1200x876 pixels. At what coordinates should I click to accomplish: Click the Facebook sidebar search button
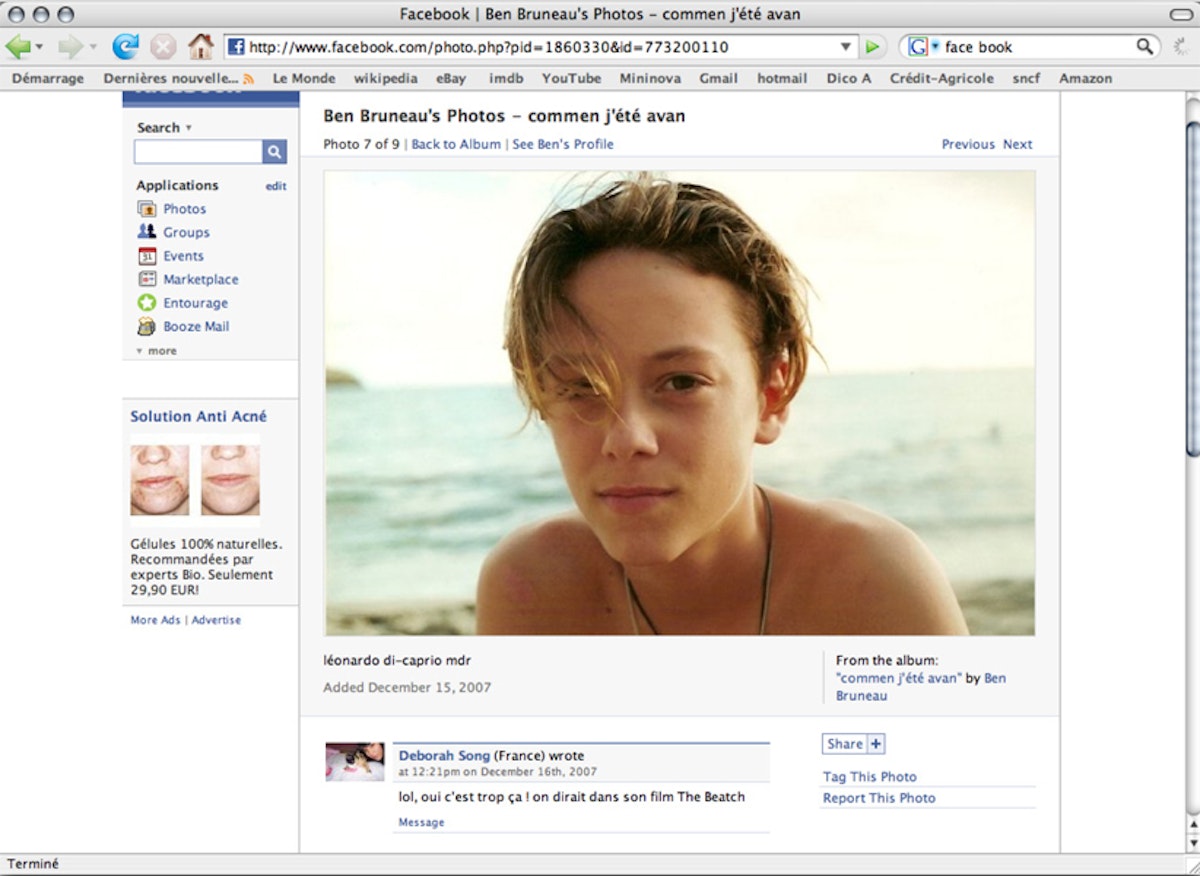click(x=275, y=152)
